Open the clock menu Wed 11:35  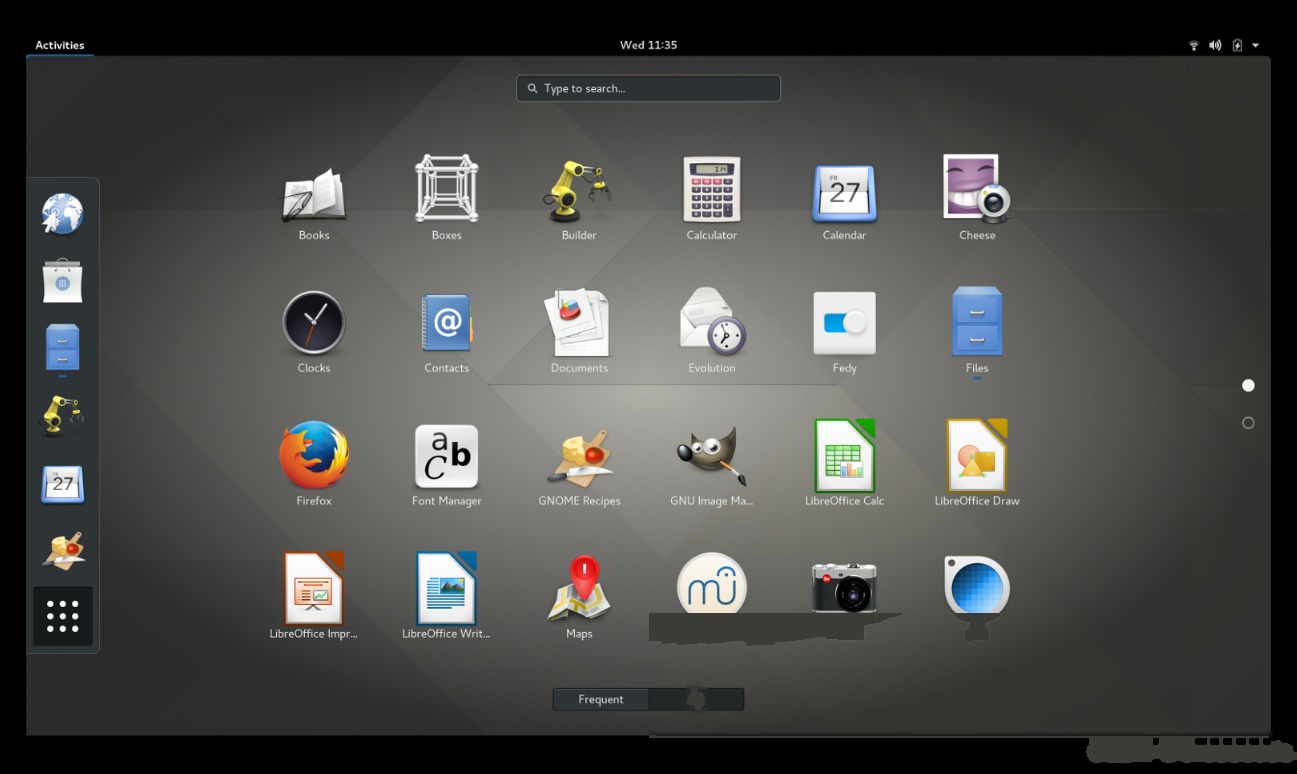(x=648, y=45)
